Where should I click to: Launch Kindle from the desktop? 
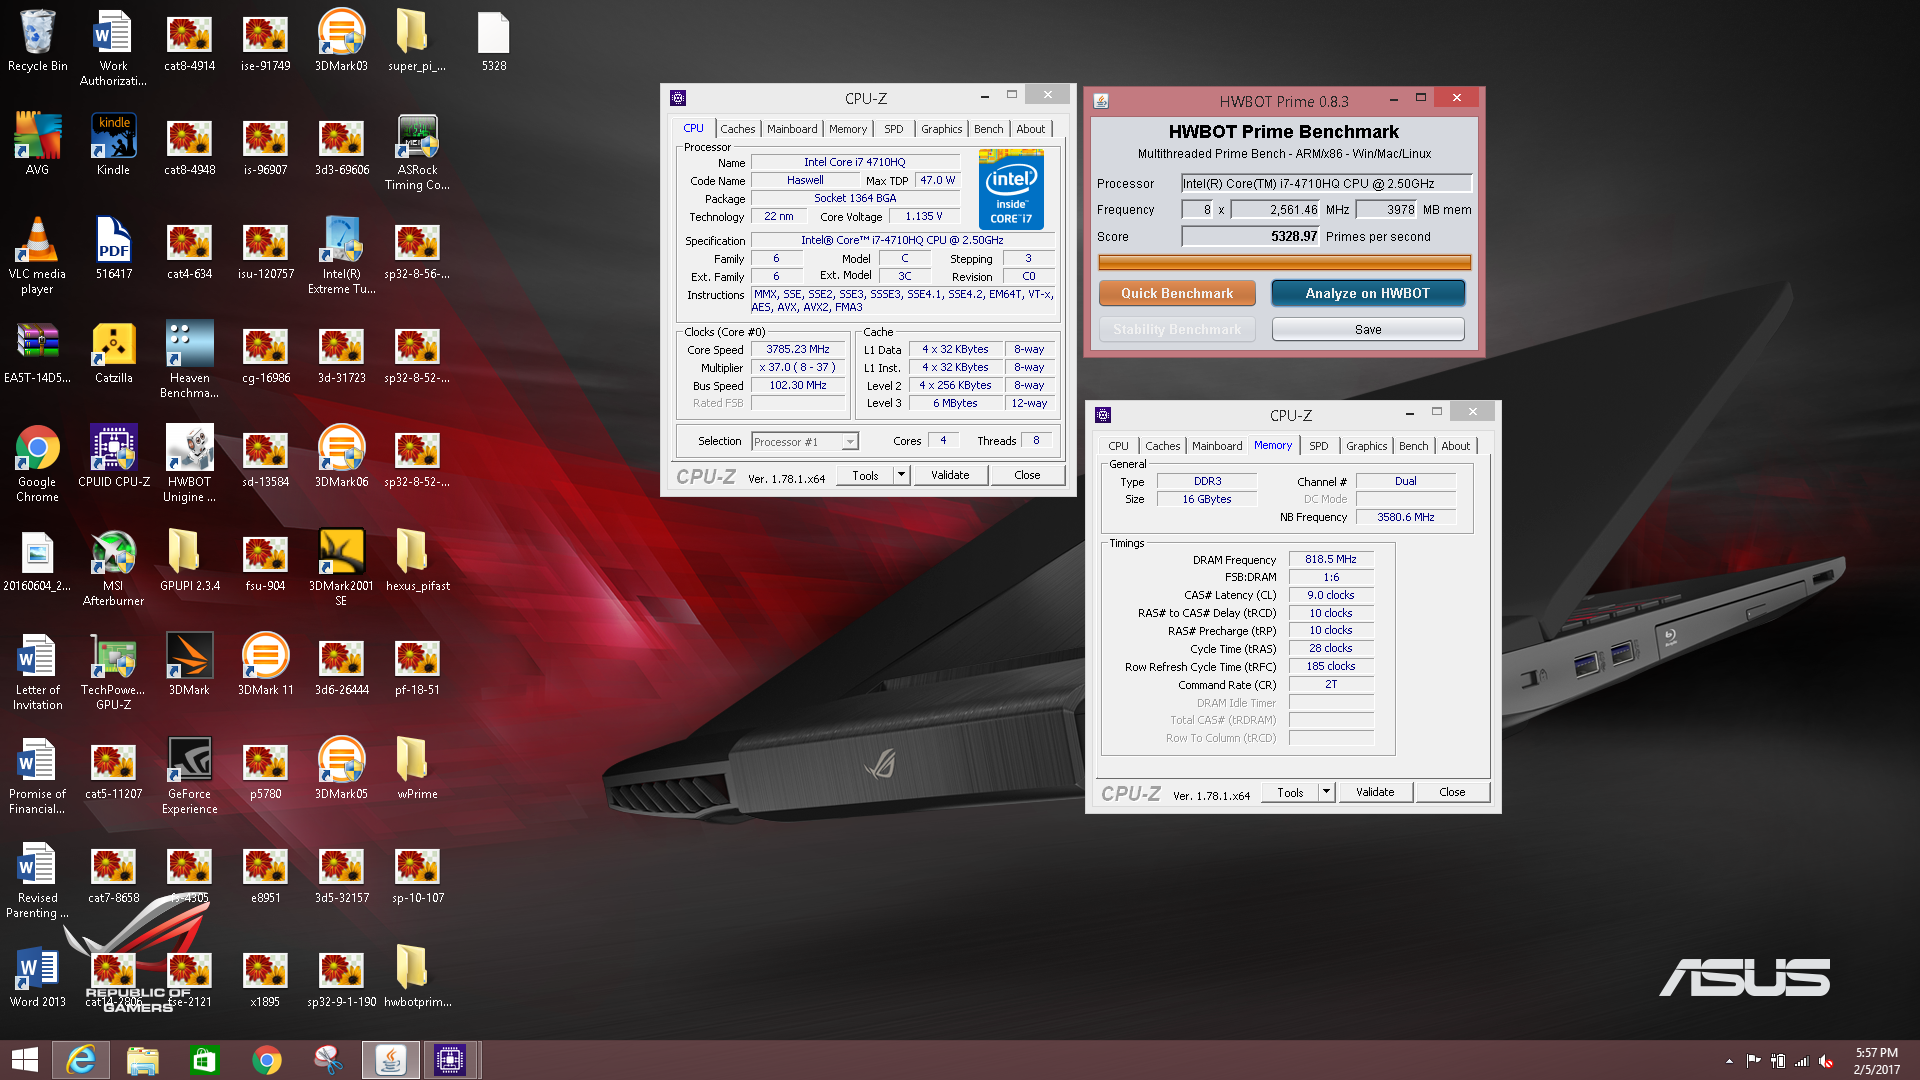coord(114,144)
